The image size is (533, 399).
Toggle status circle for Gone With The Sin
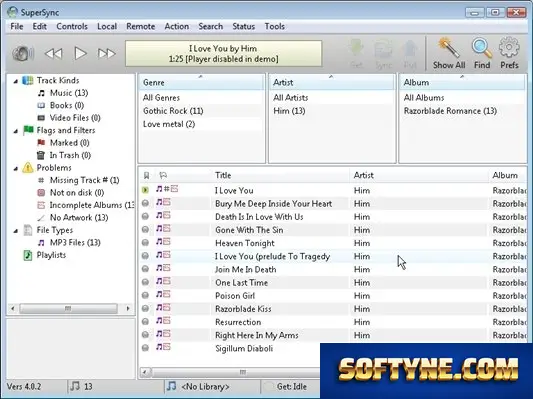pyautogui.click(x=145, y=229)
